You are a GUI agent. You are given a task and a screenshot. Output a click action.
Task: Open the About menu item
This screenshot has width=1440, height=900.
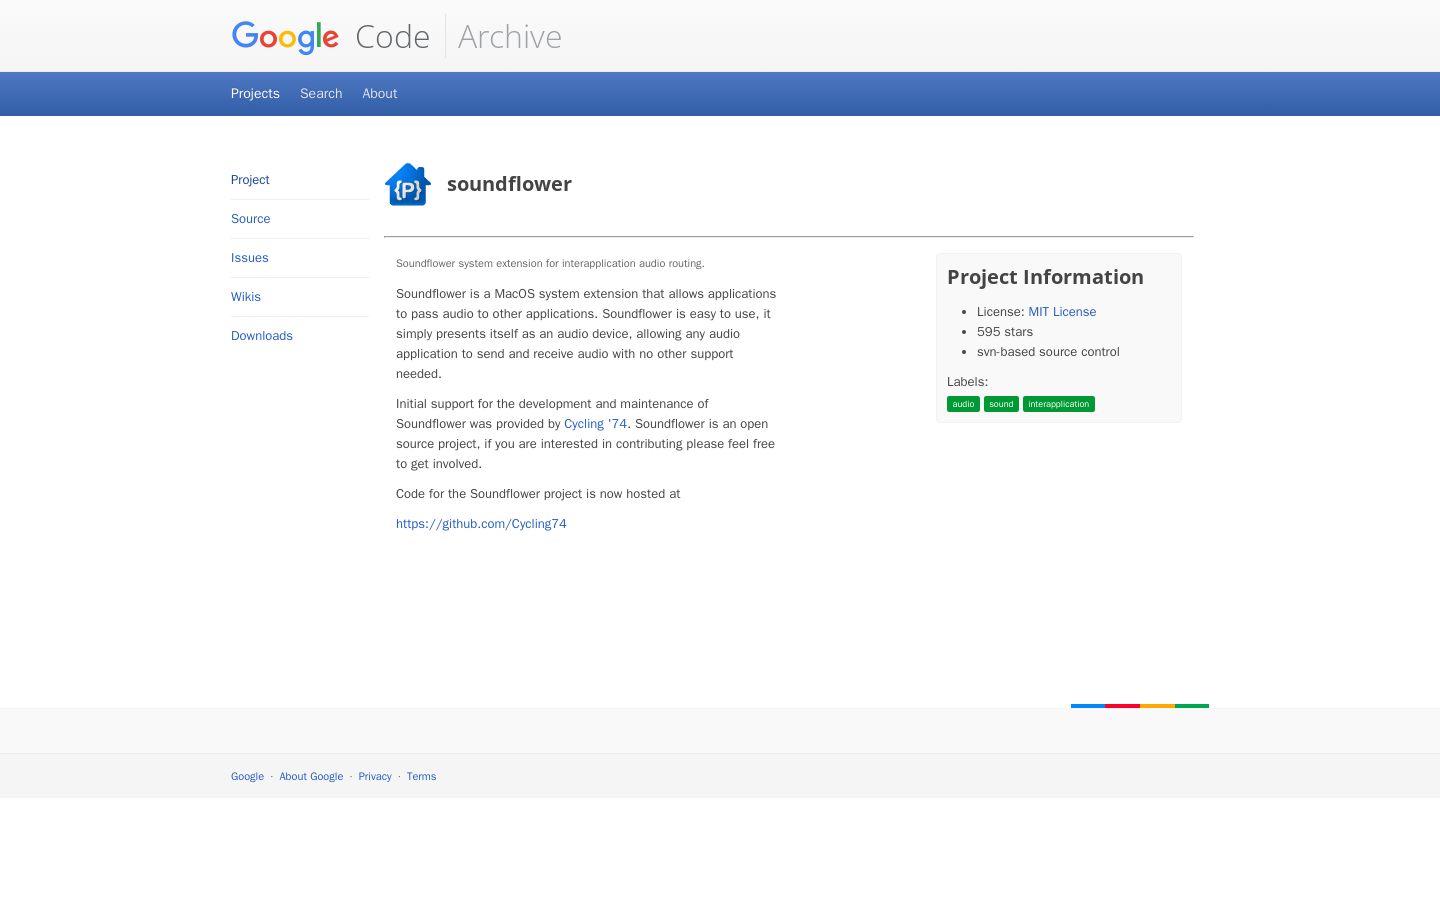[x=380, y=94]
